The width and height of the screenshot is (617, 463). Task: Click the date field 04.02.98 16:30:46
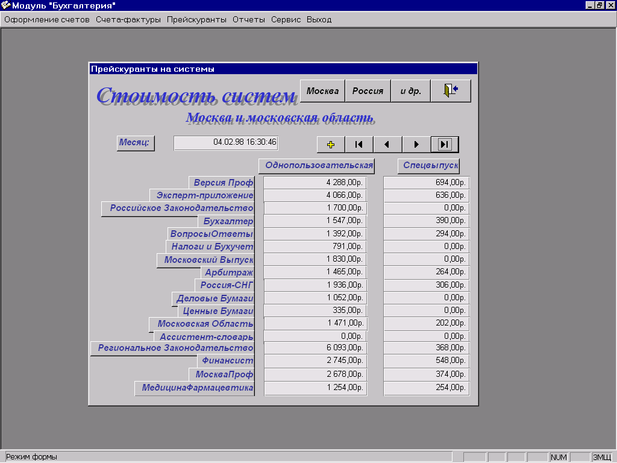click(x=226, y=142)
